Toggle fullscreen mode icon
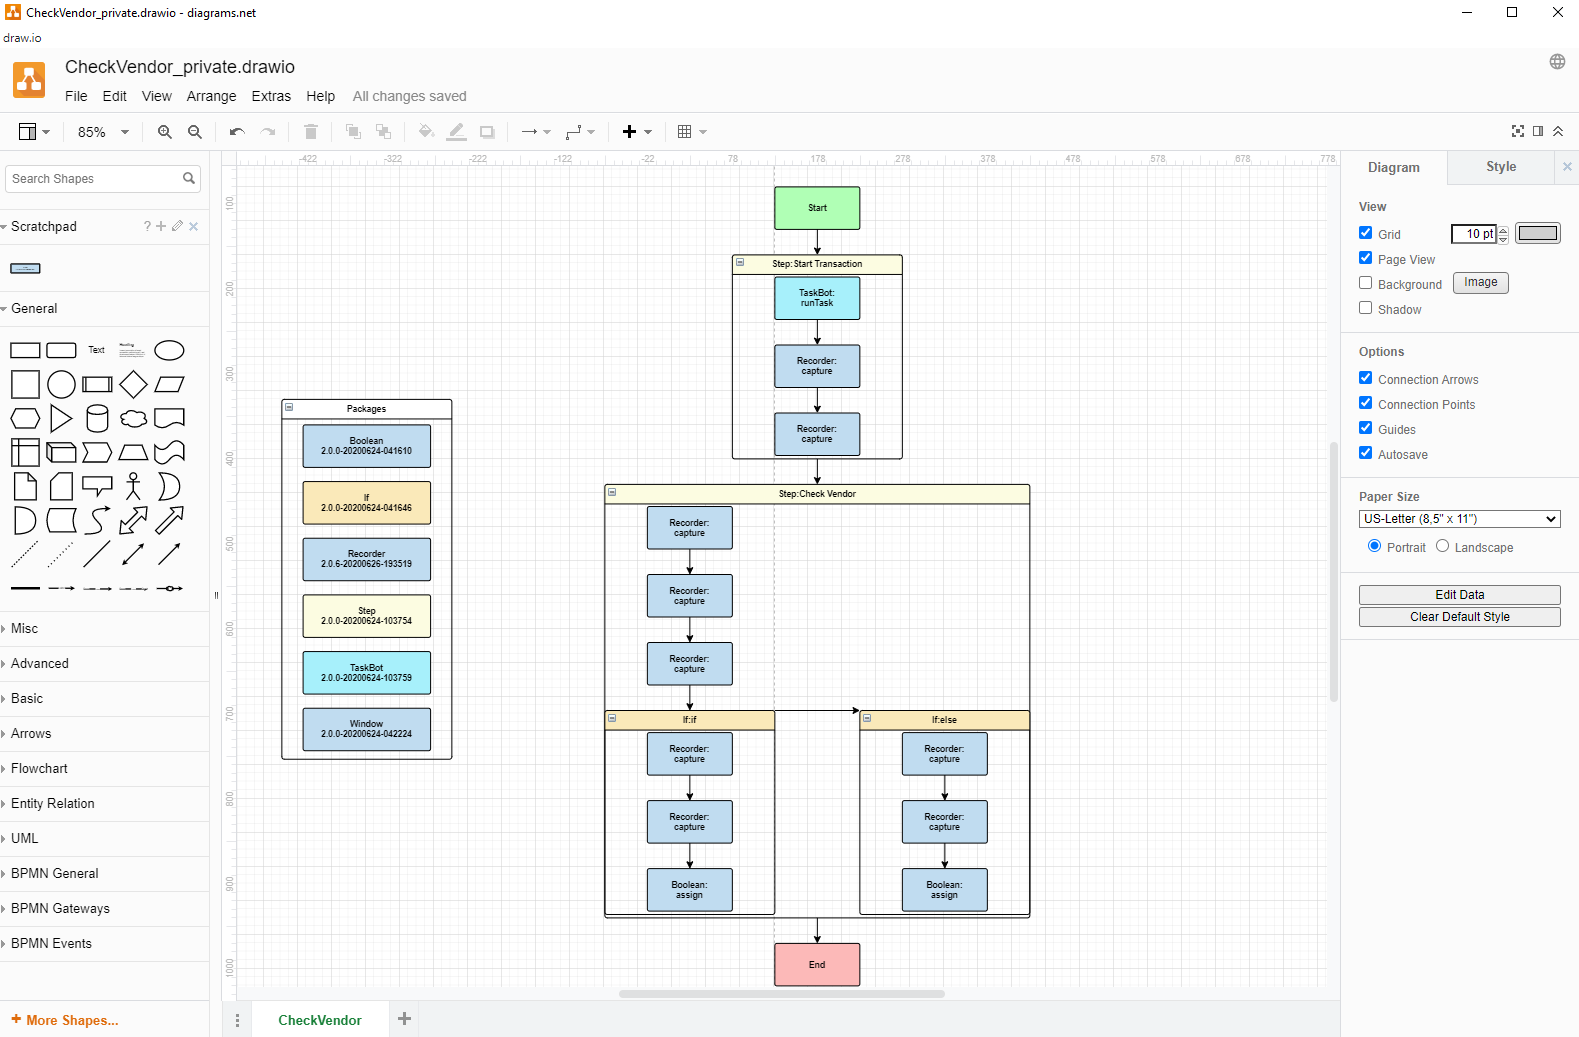Image resolution: width=1579 pixels, height=1037 pixels. coord(1518,131)
